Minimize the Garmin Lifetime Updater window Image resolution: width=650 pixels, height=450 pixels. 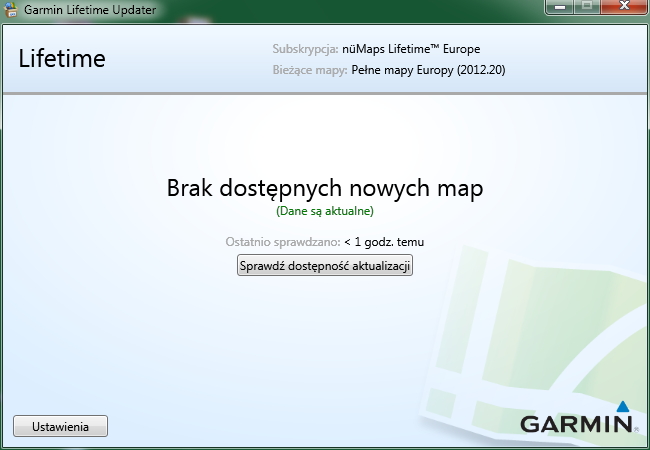pyautogui.click(x=560, y=7)
